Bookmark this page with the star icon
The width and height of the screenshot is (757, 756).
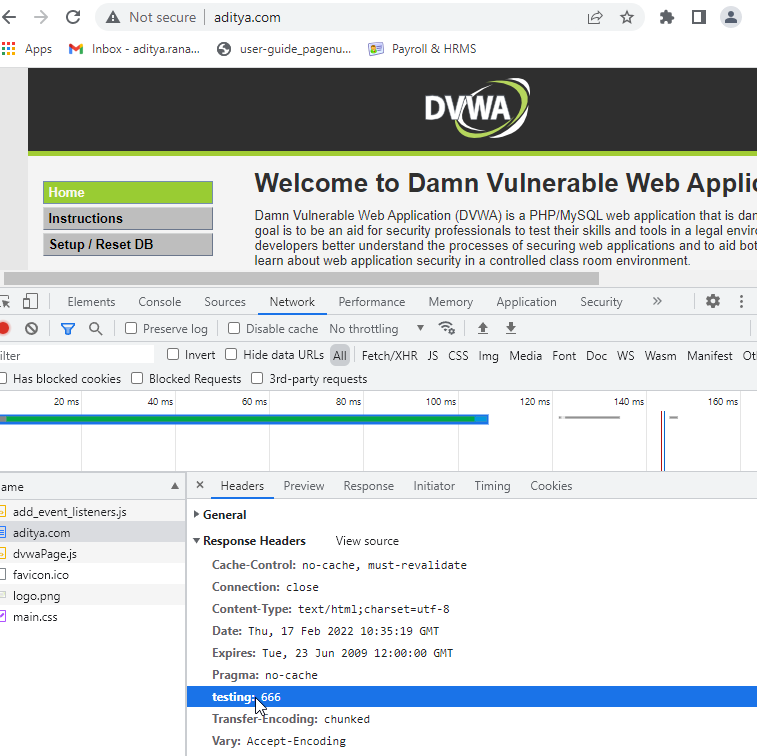627,18
